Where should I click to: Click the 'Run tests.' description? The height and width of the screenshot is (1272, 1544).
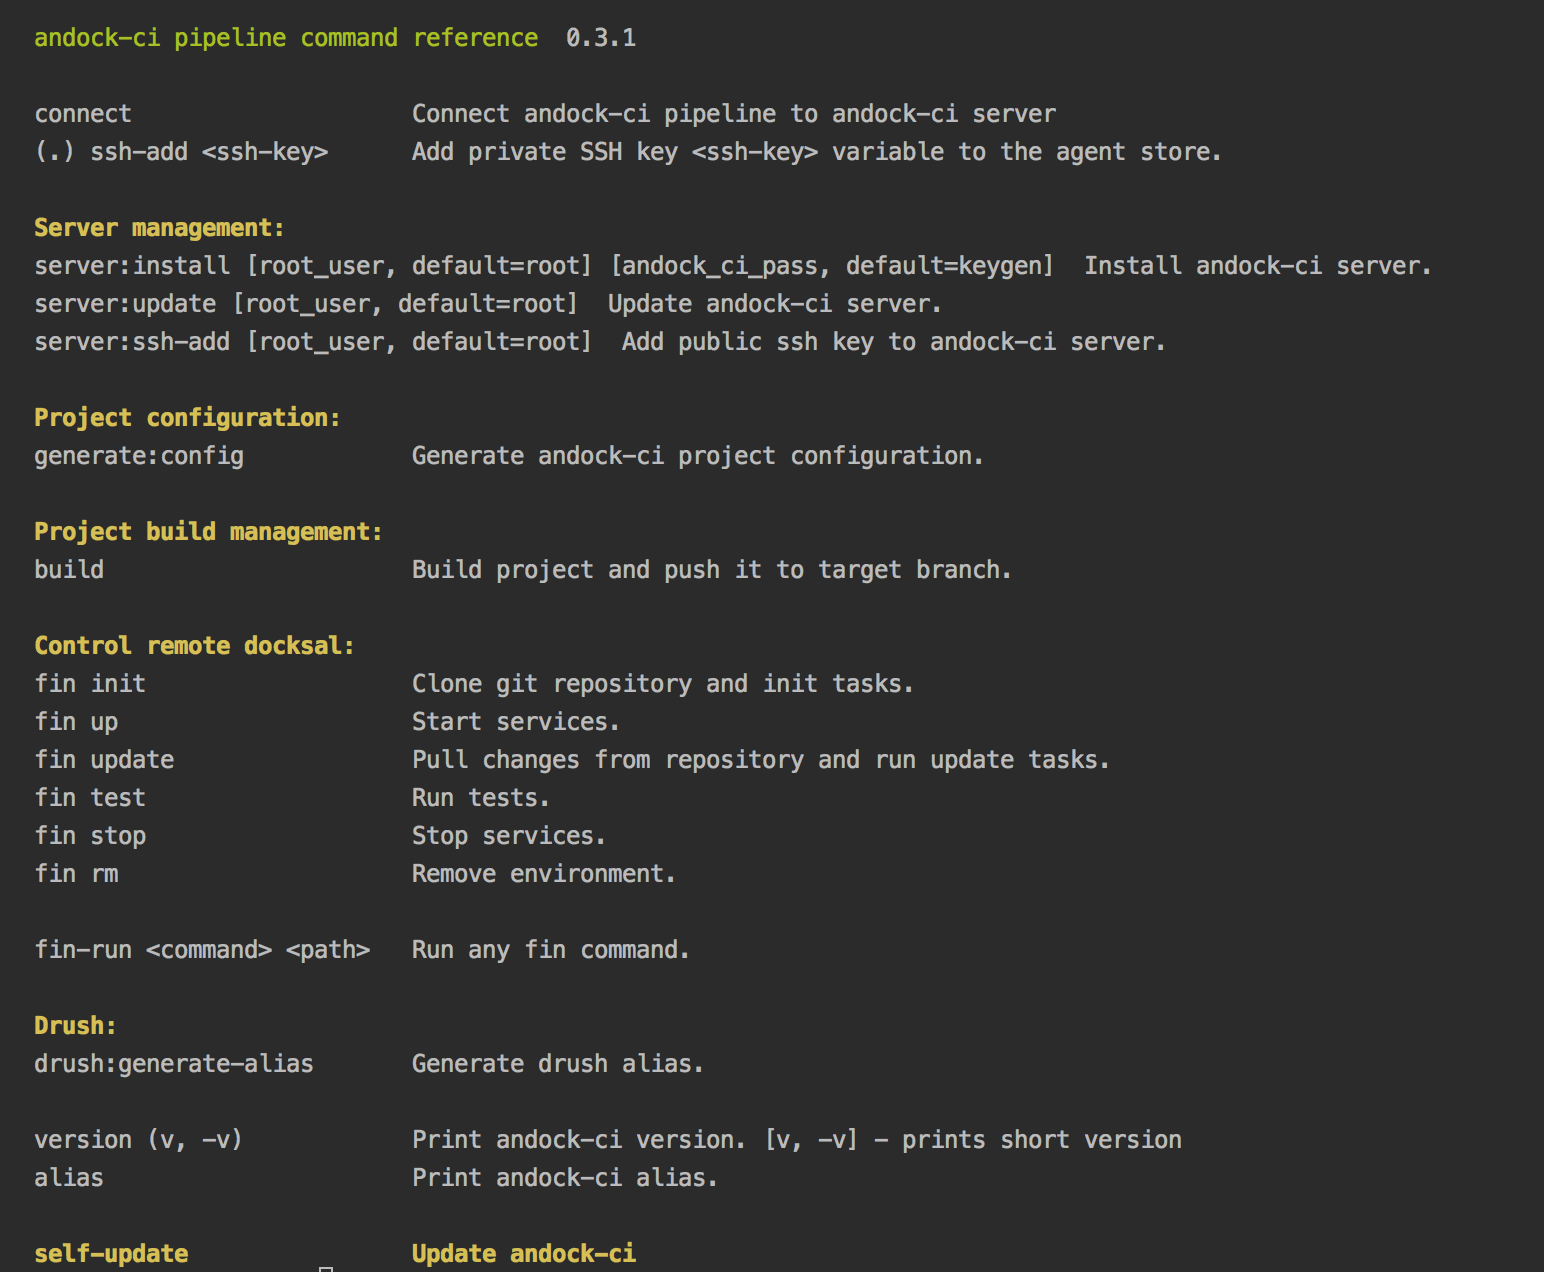point(481,798)
